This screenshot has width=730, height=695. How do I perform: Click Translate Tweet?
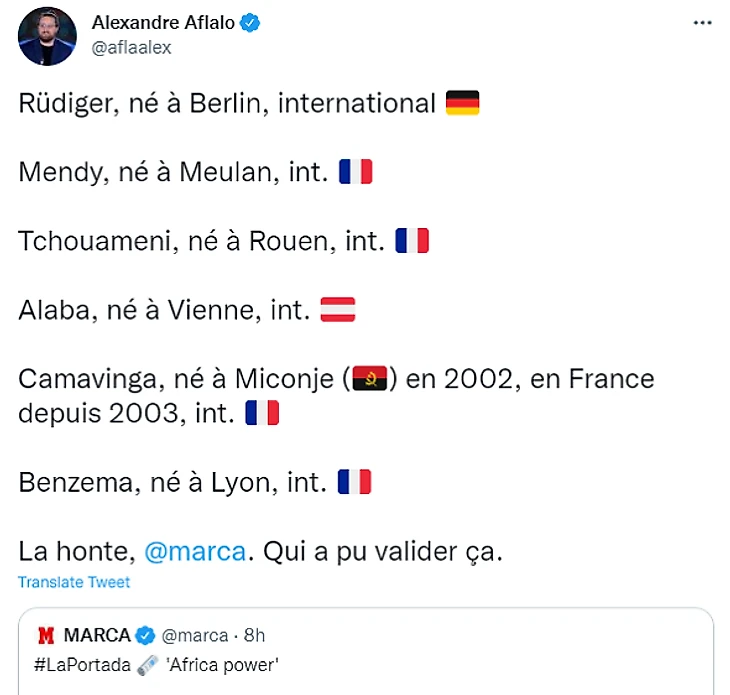74,582
